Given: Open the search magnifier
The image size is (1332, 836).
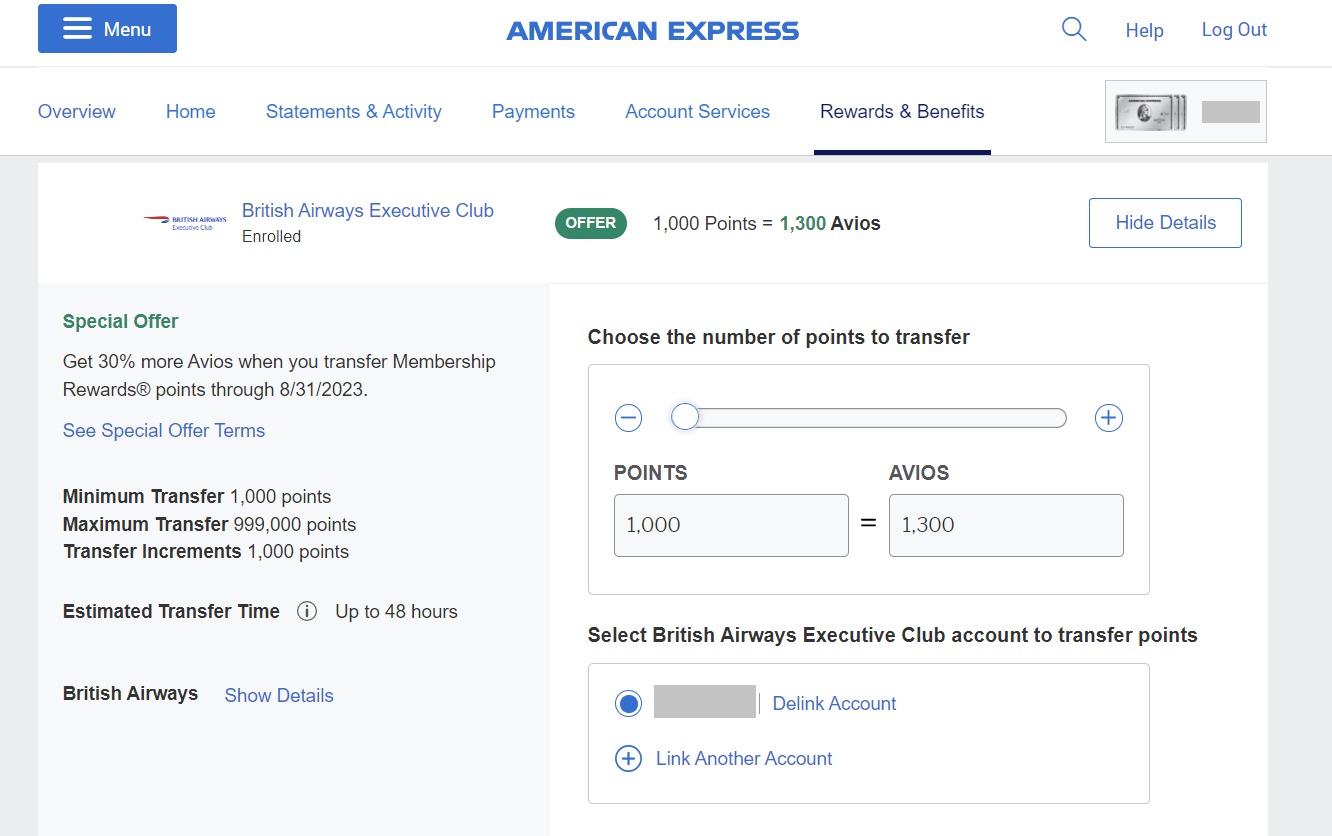Looking at the screenshot, I should 1073,29.
